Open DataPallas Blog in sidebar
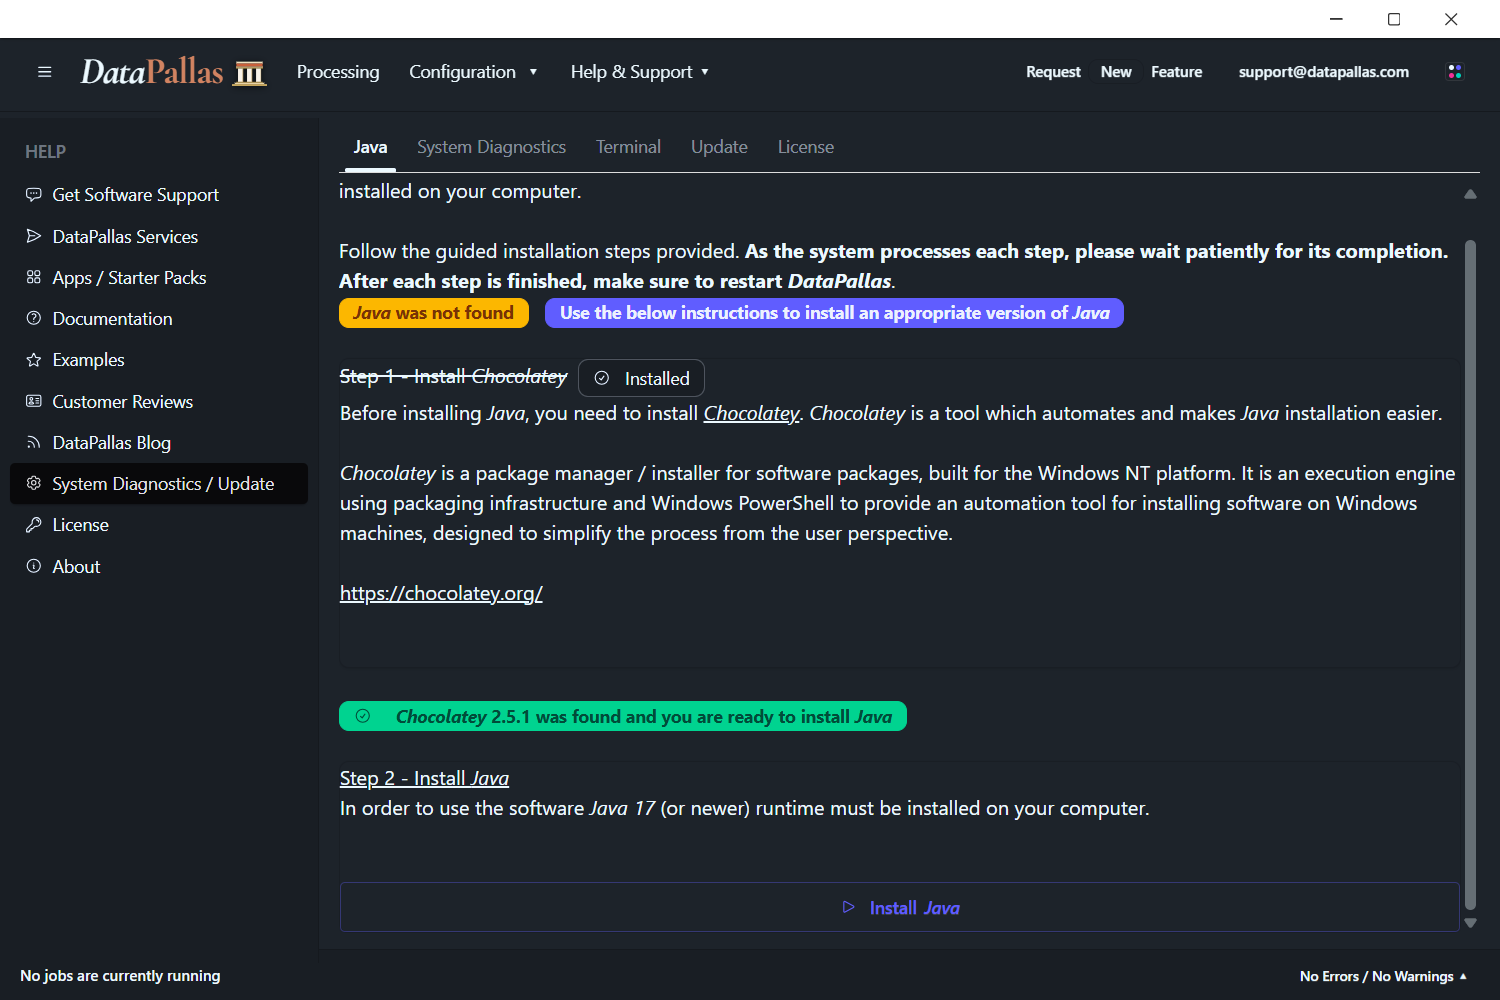This screenshot has width=1500, height=1000. (x=159, y=442)
